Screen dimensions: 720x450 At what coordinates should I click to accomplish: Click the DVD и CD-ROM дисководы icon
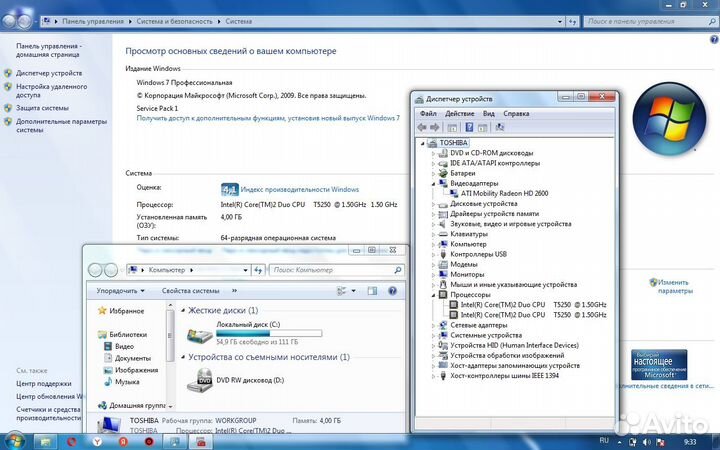pos(443,153)
